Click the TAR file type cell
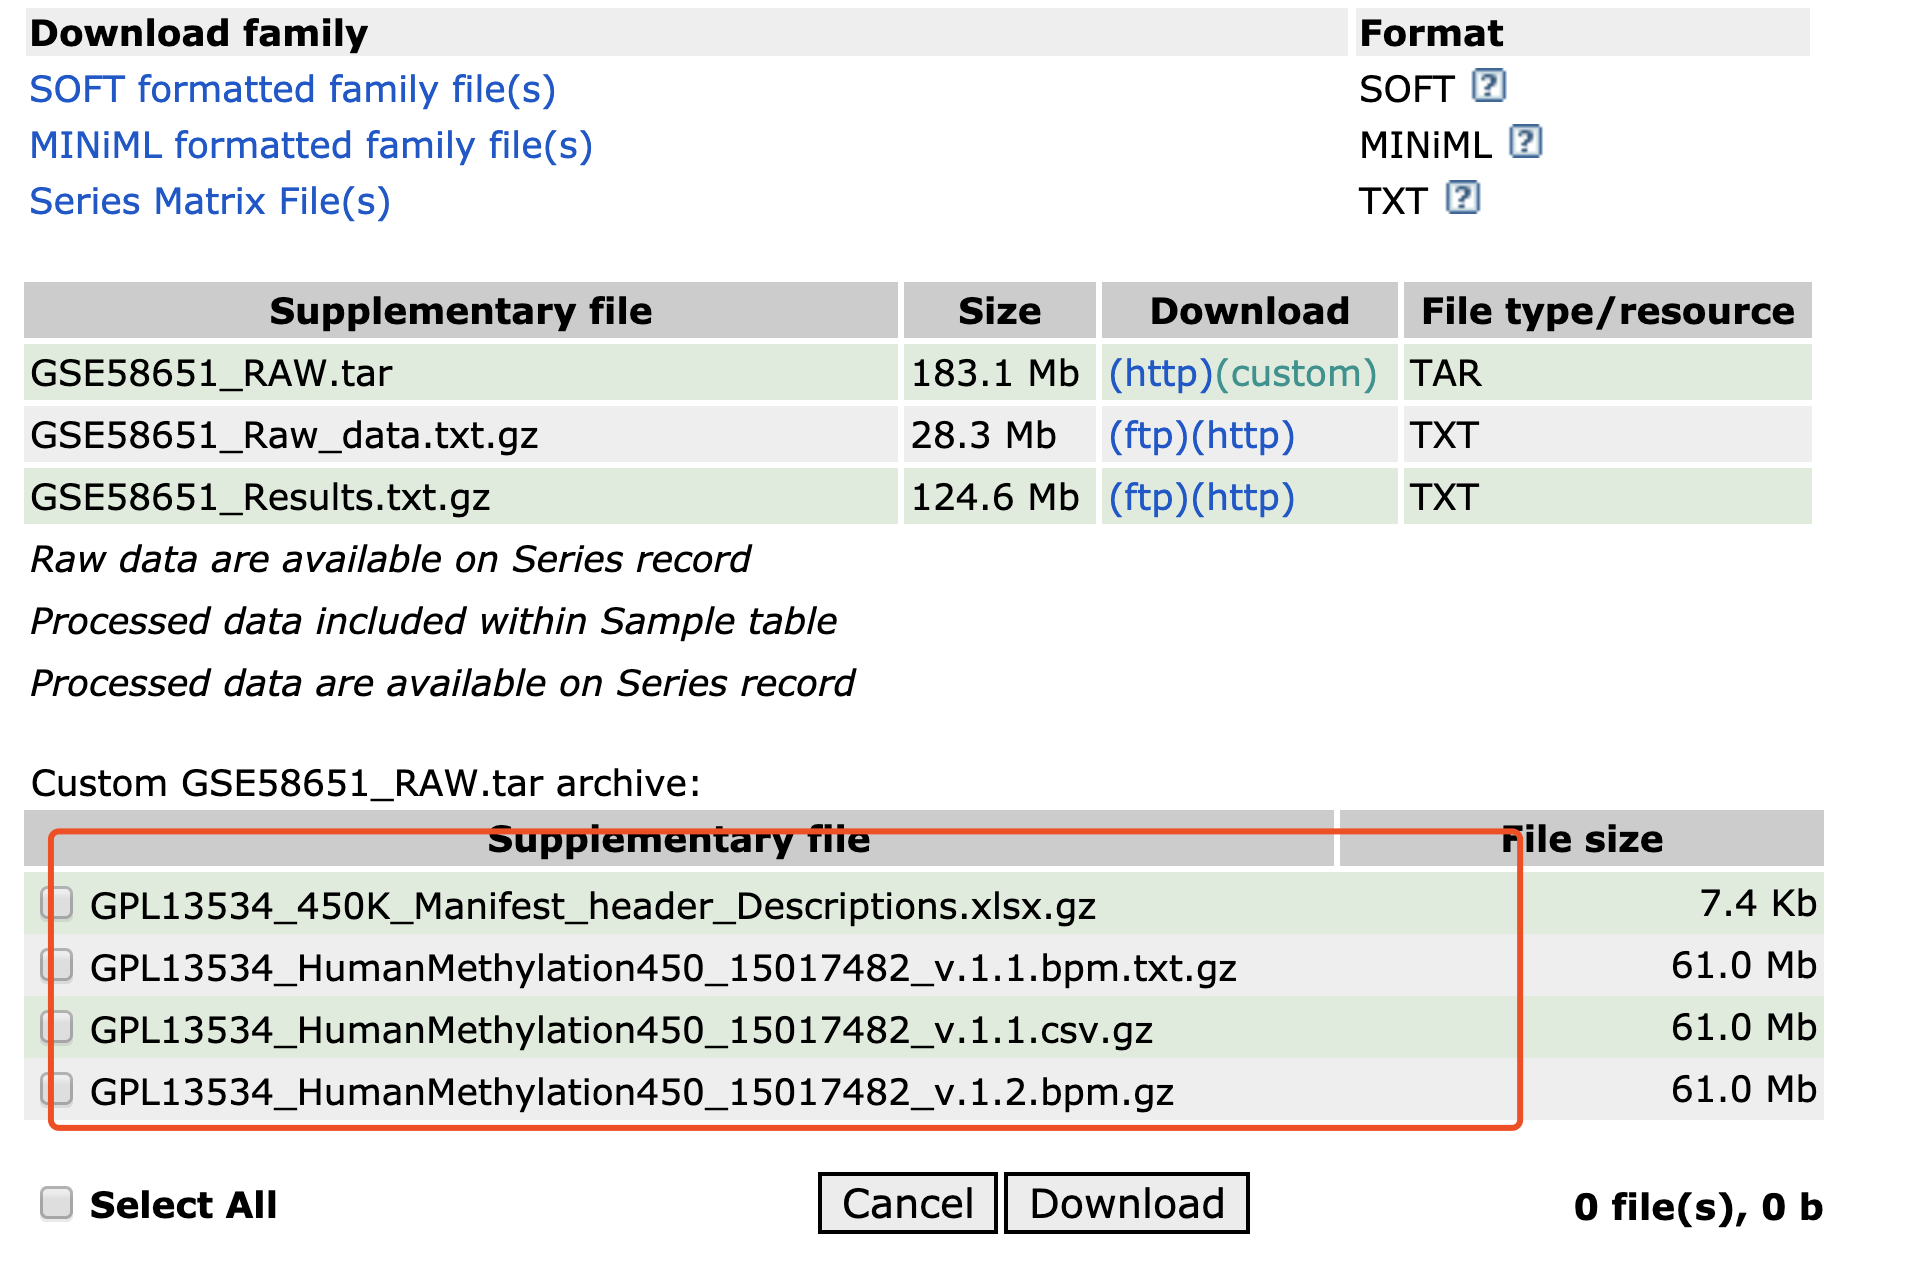 pos(1608,373)
